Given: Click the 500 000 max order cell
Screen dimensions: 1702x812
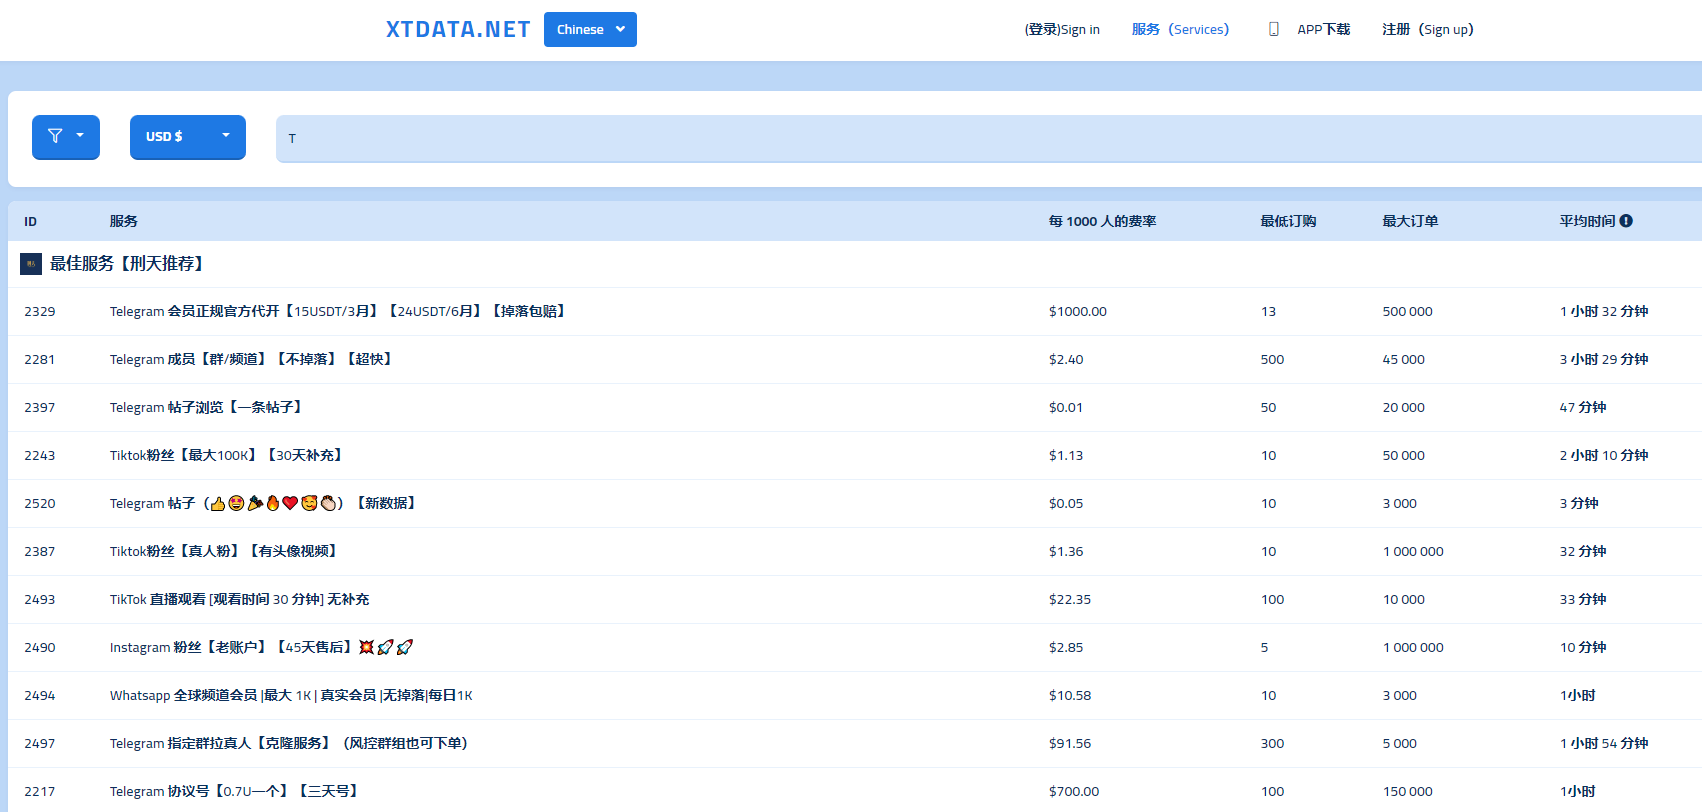Looking at the screenshot, I should pyautogui.click(x=1408, y=312).
